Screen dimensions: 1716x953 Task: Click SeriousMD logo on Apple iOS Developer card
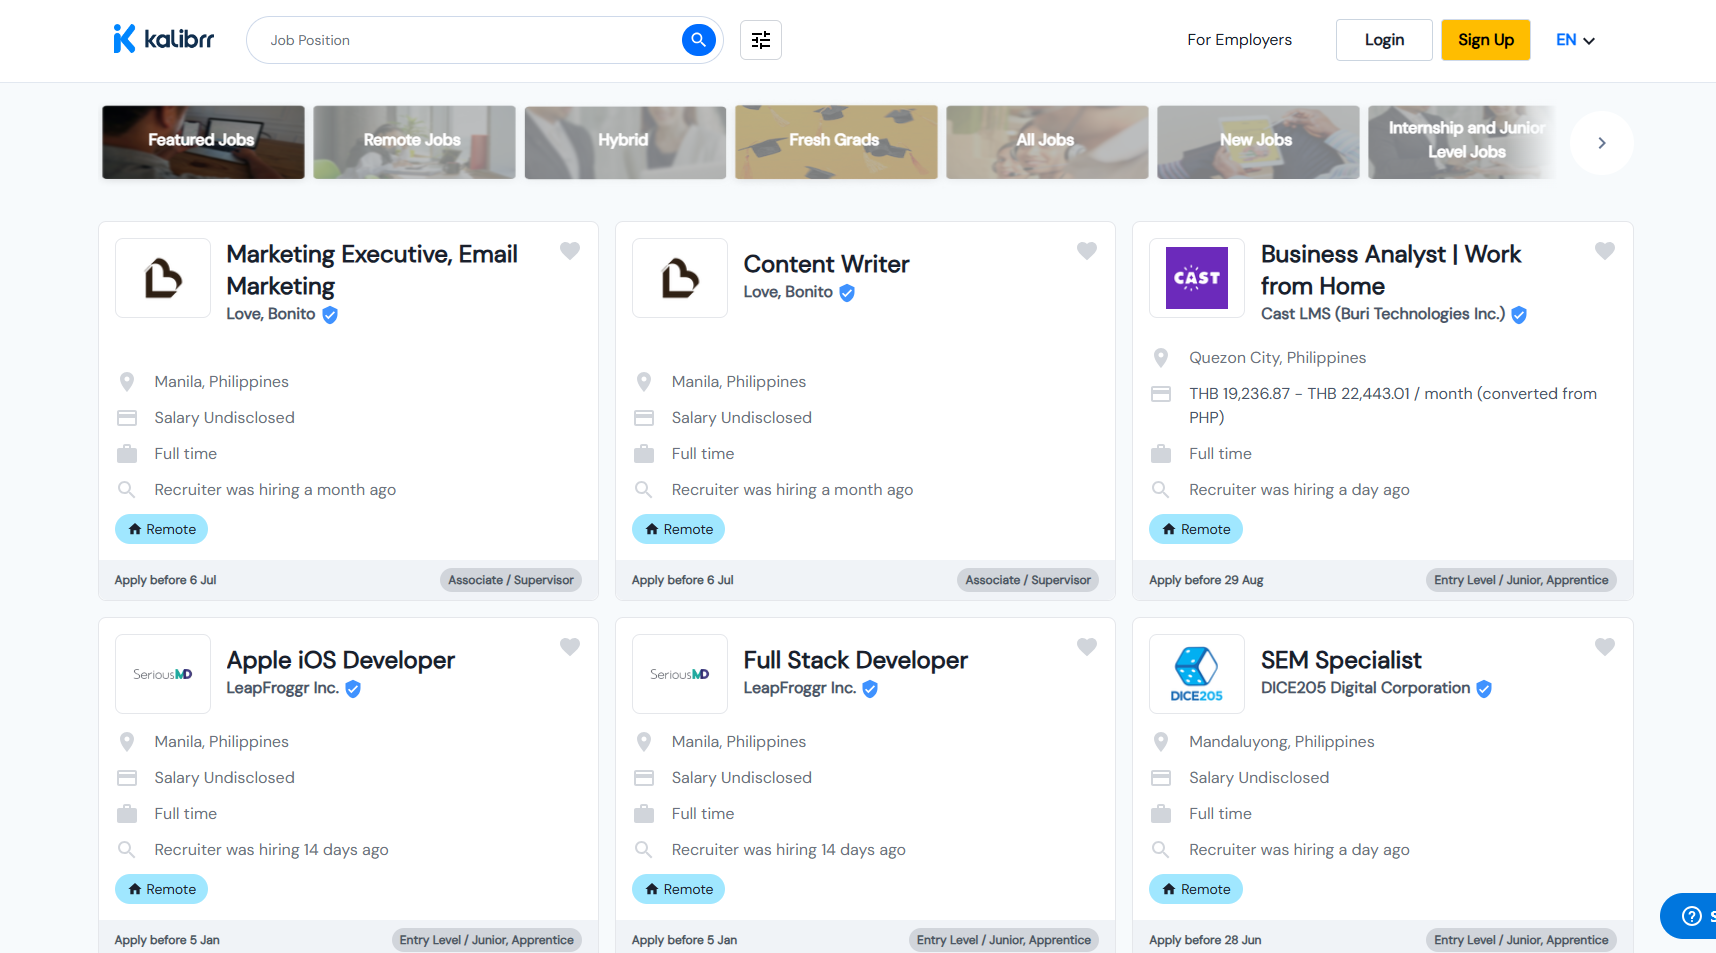tap(163, 674)
